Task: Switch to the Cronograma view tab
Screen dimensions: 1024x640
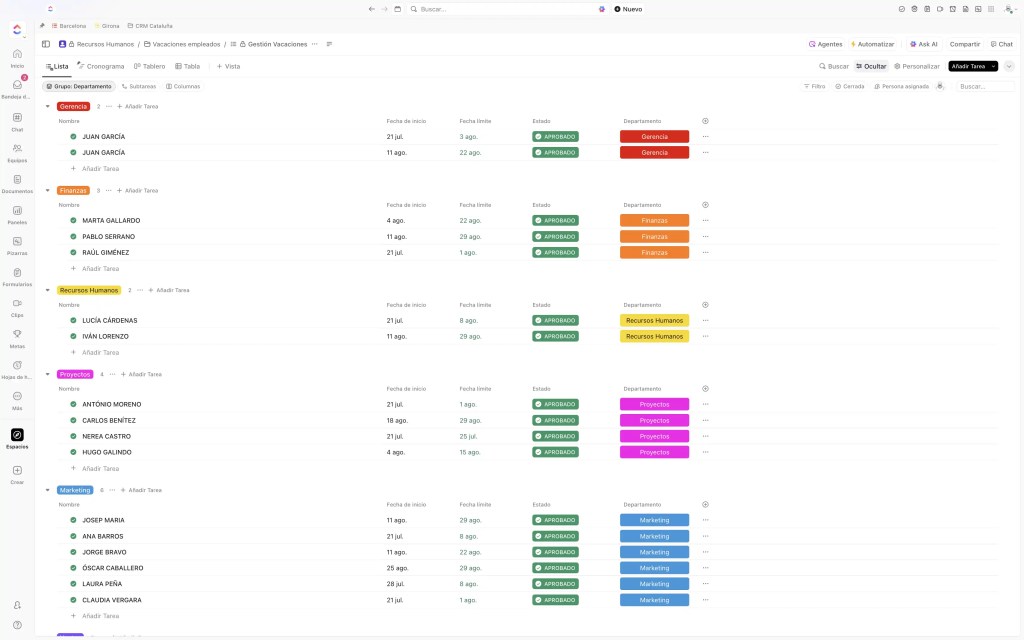Action: [101, 66]
